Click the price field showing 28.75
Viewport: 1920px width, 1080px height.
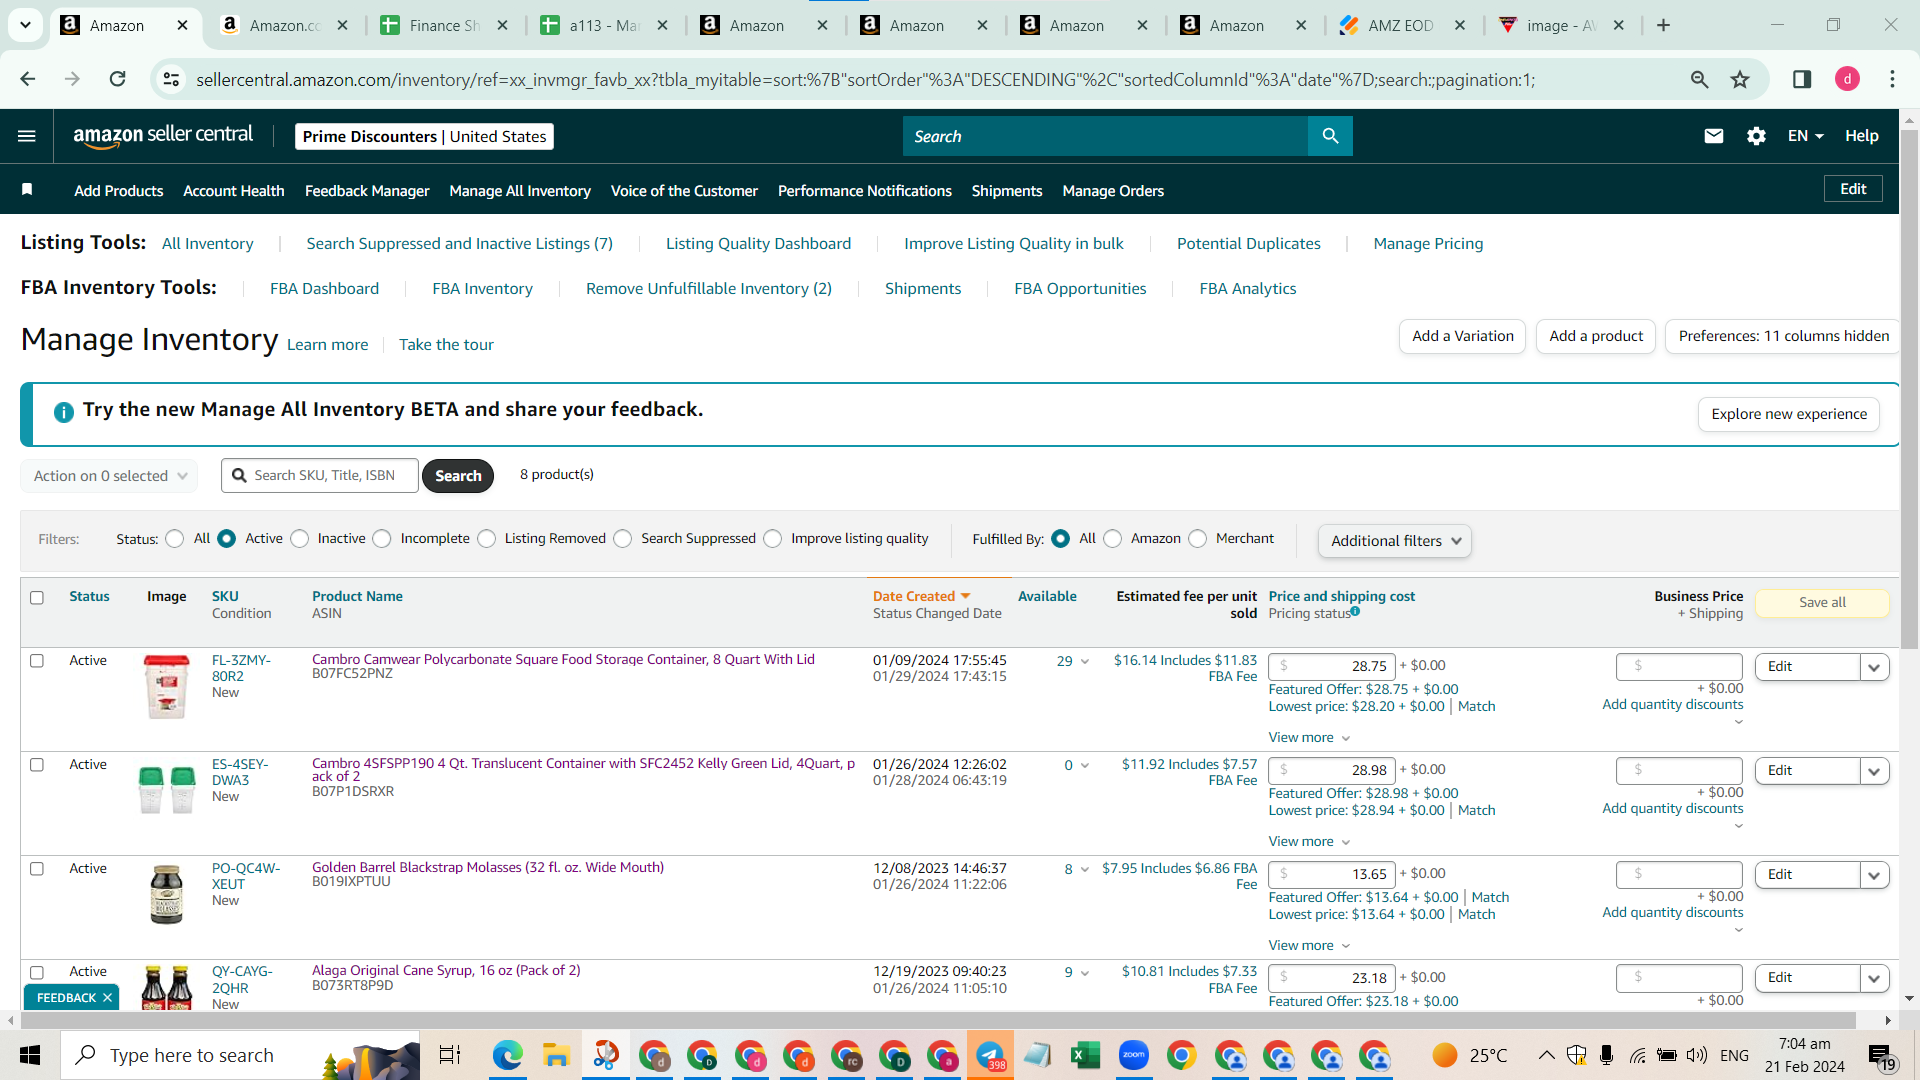(x=1333, y=667)
